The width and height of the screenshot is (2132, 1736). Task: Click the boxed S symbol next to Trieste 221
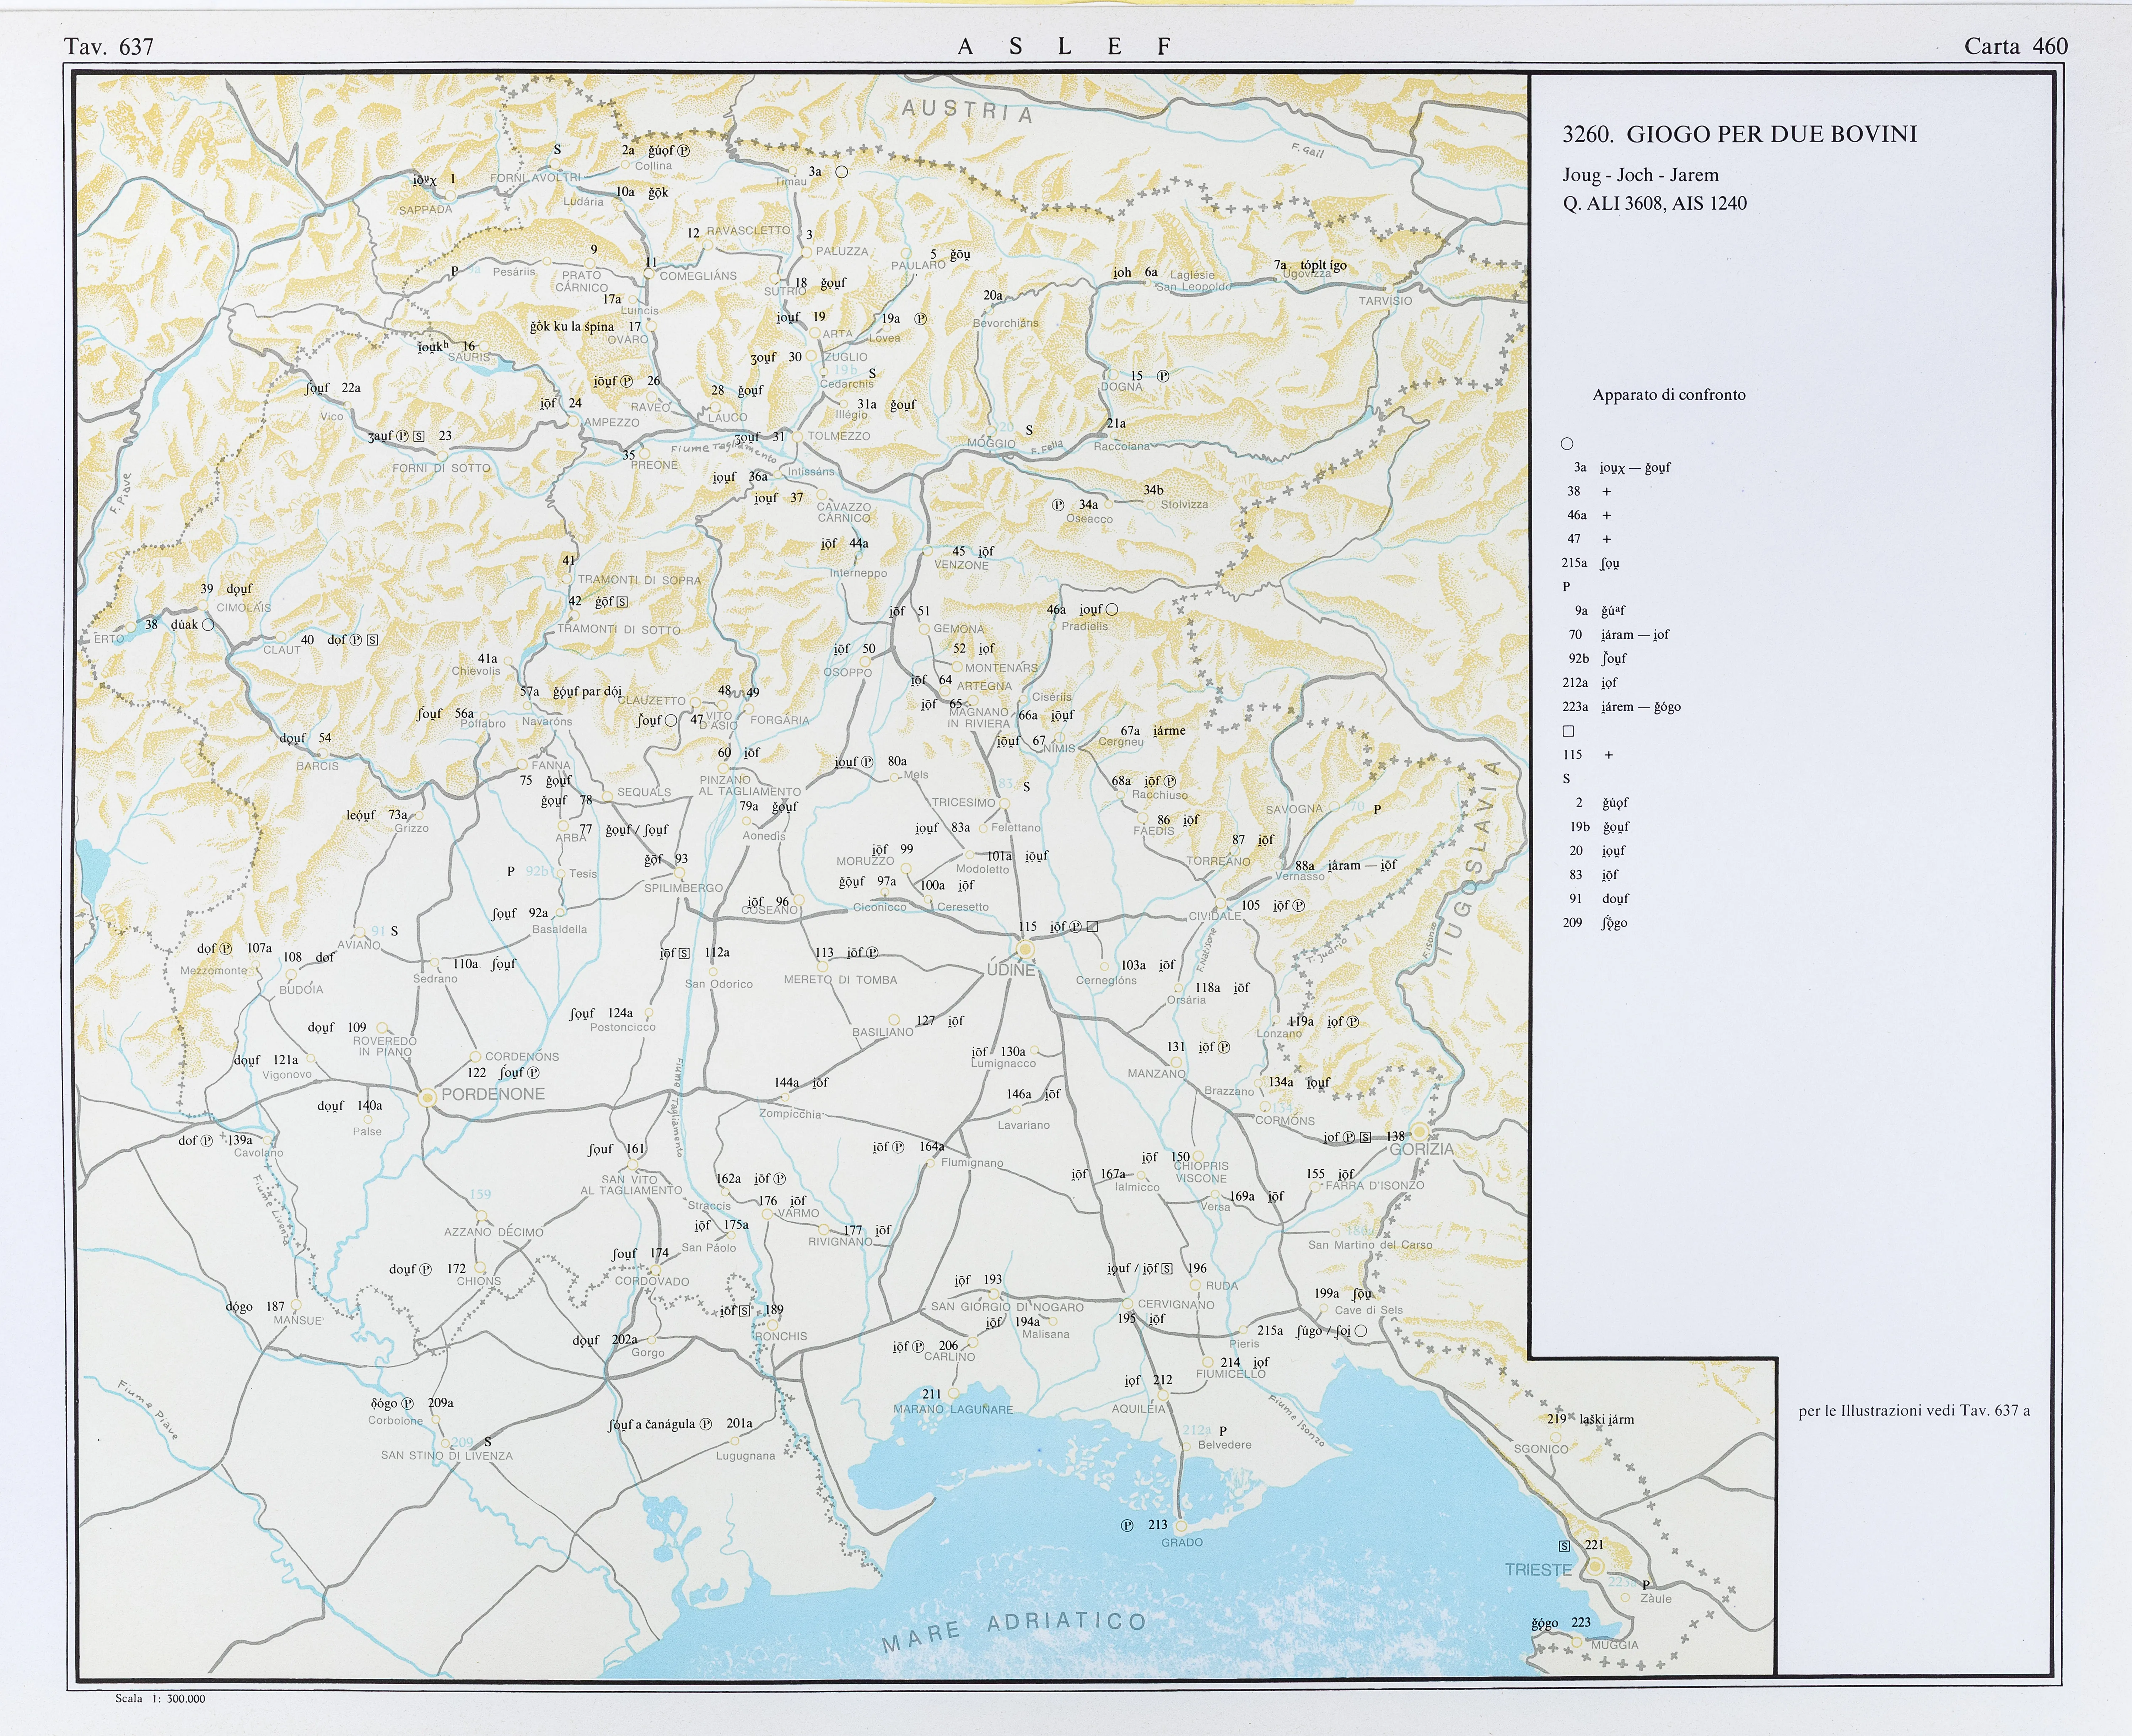point(1565,1546)
